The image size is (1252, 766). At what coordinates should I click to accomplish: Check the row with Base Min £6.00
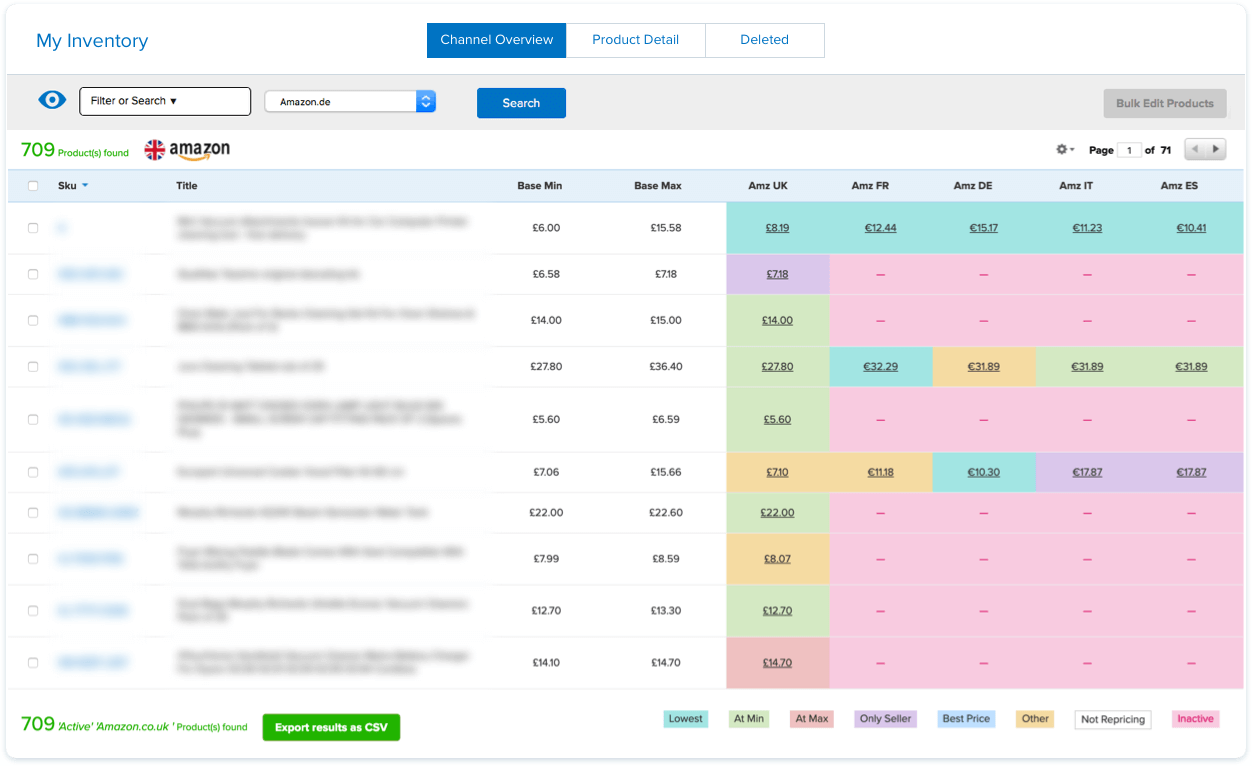33,228
